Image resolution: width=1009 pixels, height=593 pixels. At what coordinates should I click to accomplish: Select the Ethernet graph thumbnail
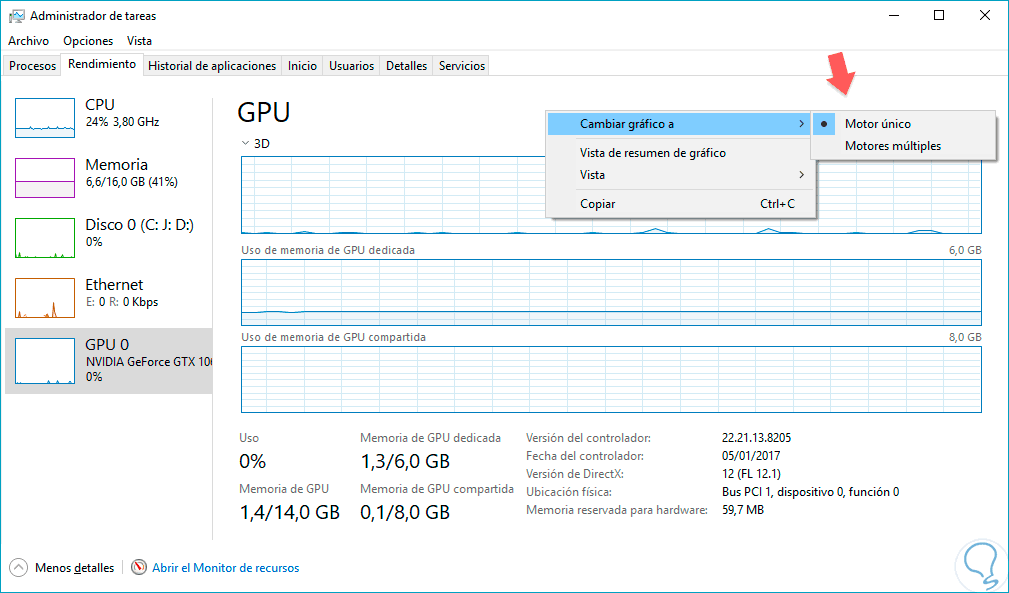click(x=45, y=297)
